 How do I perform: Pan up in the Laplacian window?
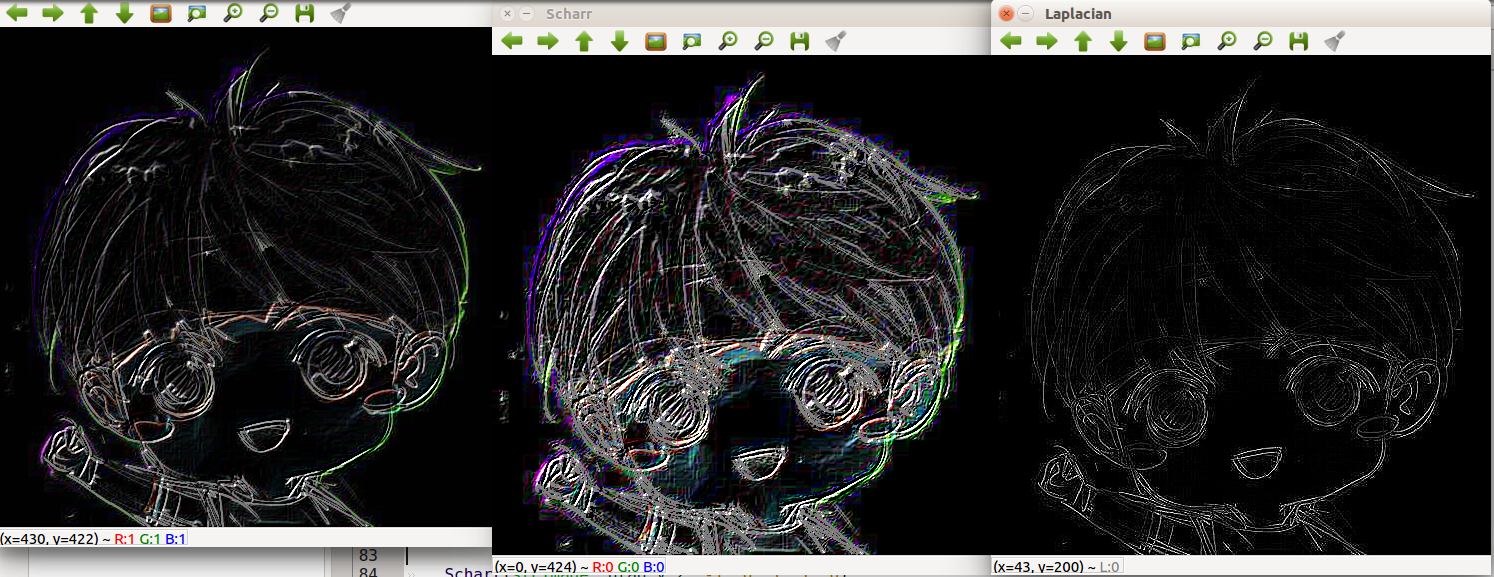(x=1083, y=41)
